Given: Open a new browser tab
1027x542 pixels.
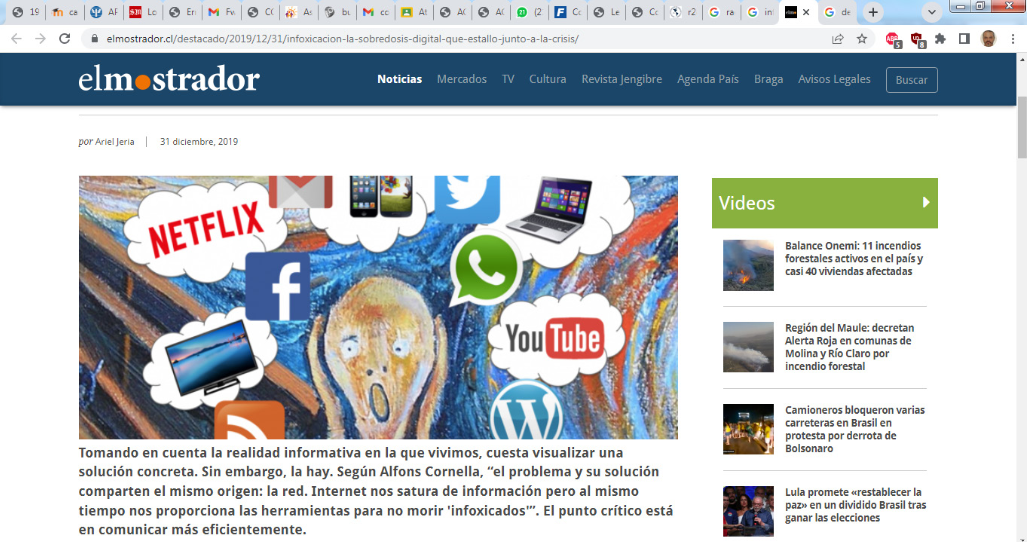Looking at the screenshot, I should click(x=873, y=12).
